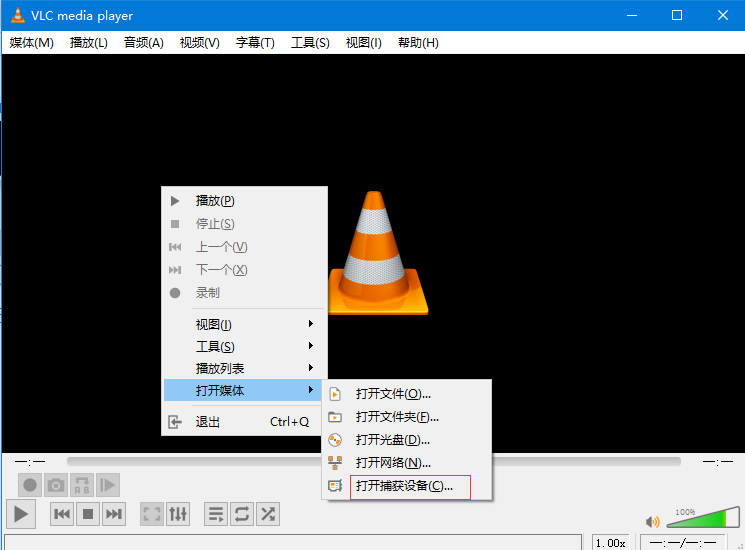Image resolution: width=745 pixels, height=550 pixels.
Task: Open the 字幕(T) menu
Action: click(x=255, y=43)
